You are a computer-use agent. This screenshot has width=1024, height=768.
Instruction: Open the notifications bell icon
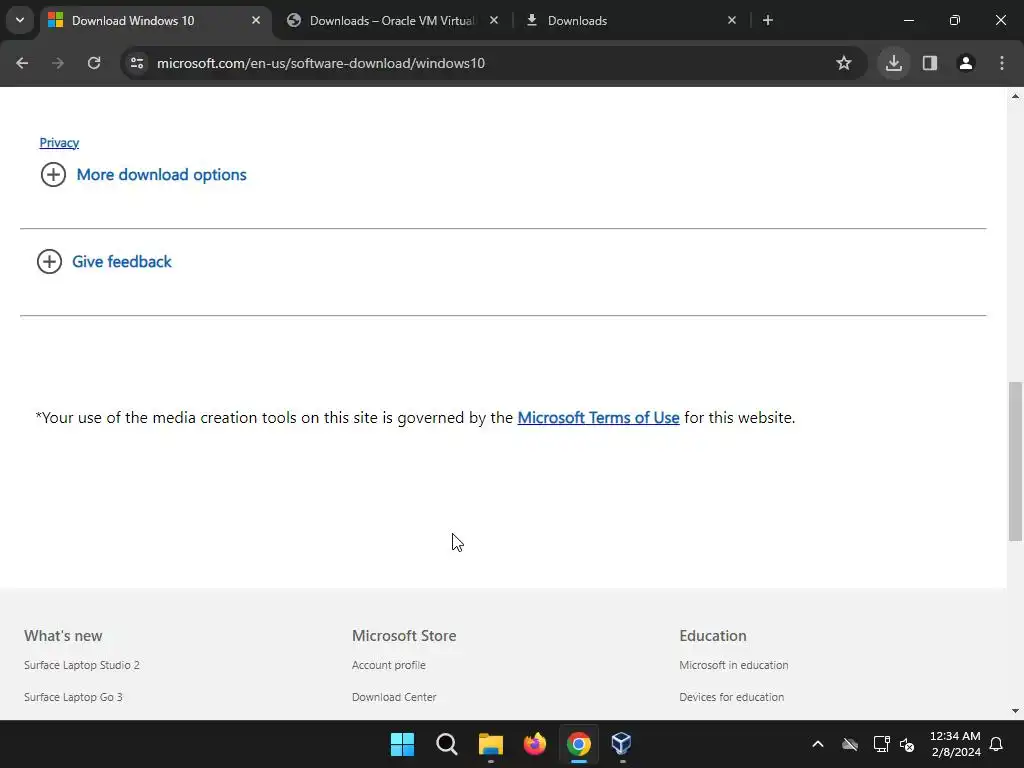(x=997, y=744)
